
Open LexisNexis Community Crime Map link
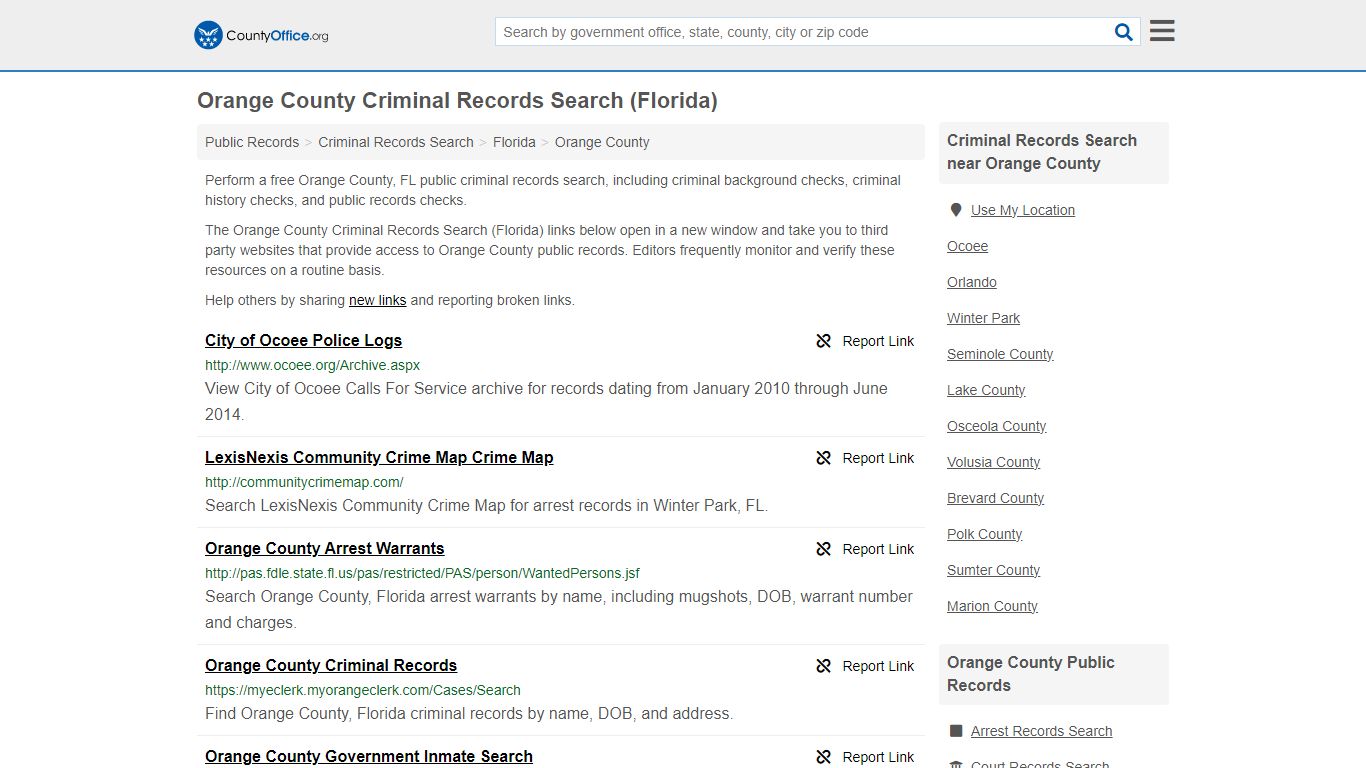click(379, 457)
